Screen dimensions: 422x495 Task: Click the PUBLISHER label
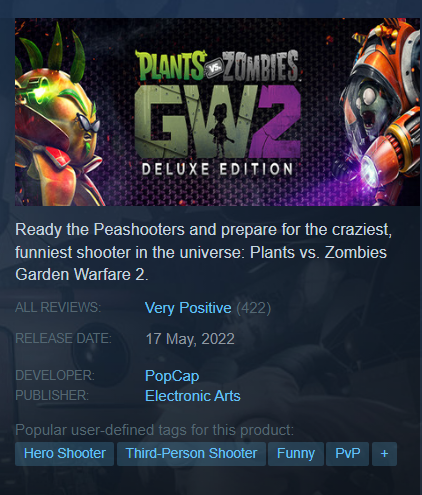tap(52, 396)
